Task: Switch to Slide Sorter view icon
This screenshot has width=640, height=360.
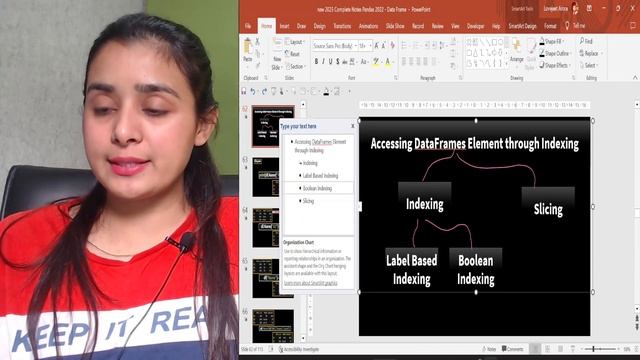Action: 547,349
